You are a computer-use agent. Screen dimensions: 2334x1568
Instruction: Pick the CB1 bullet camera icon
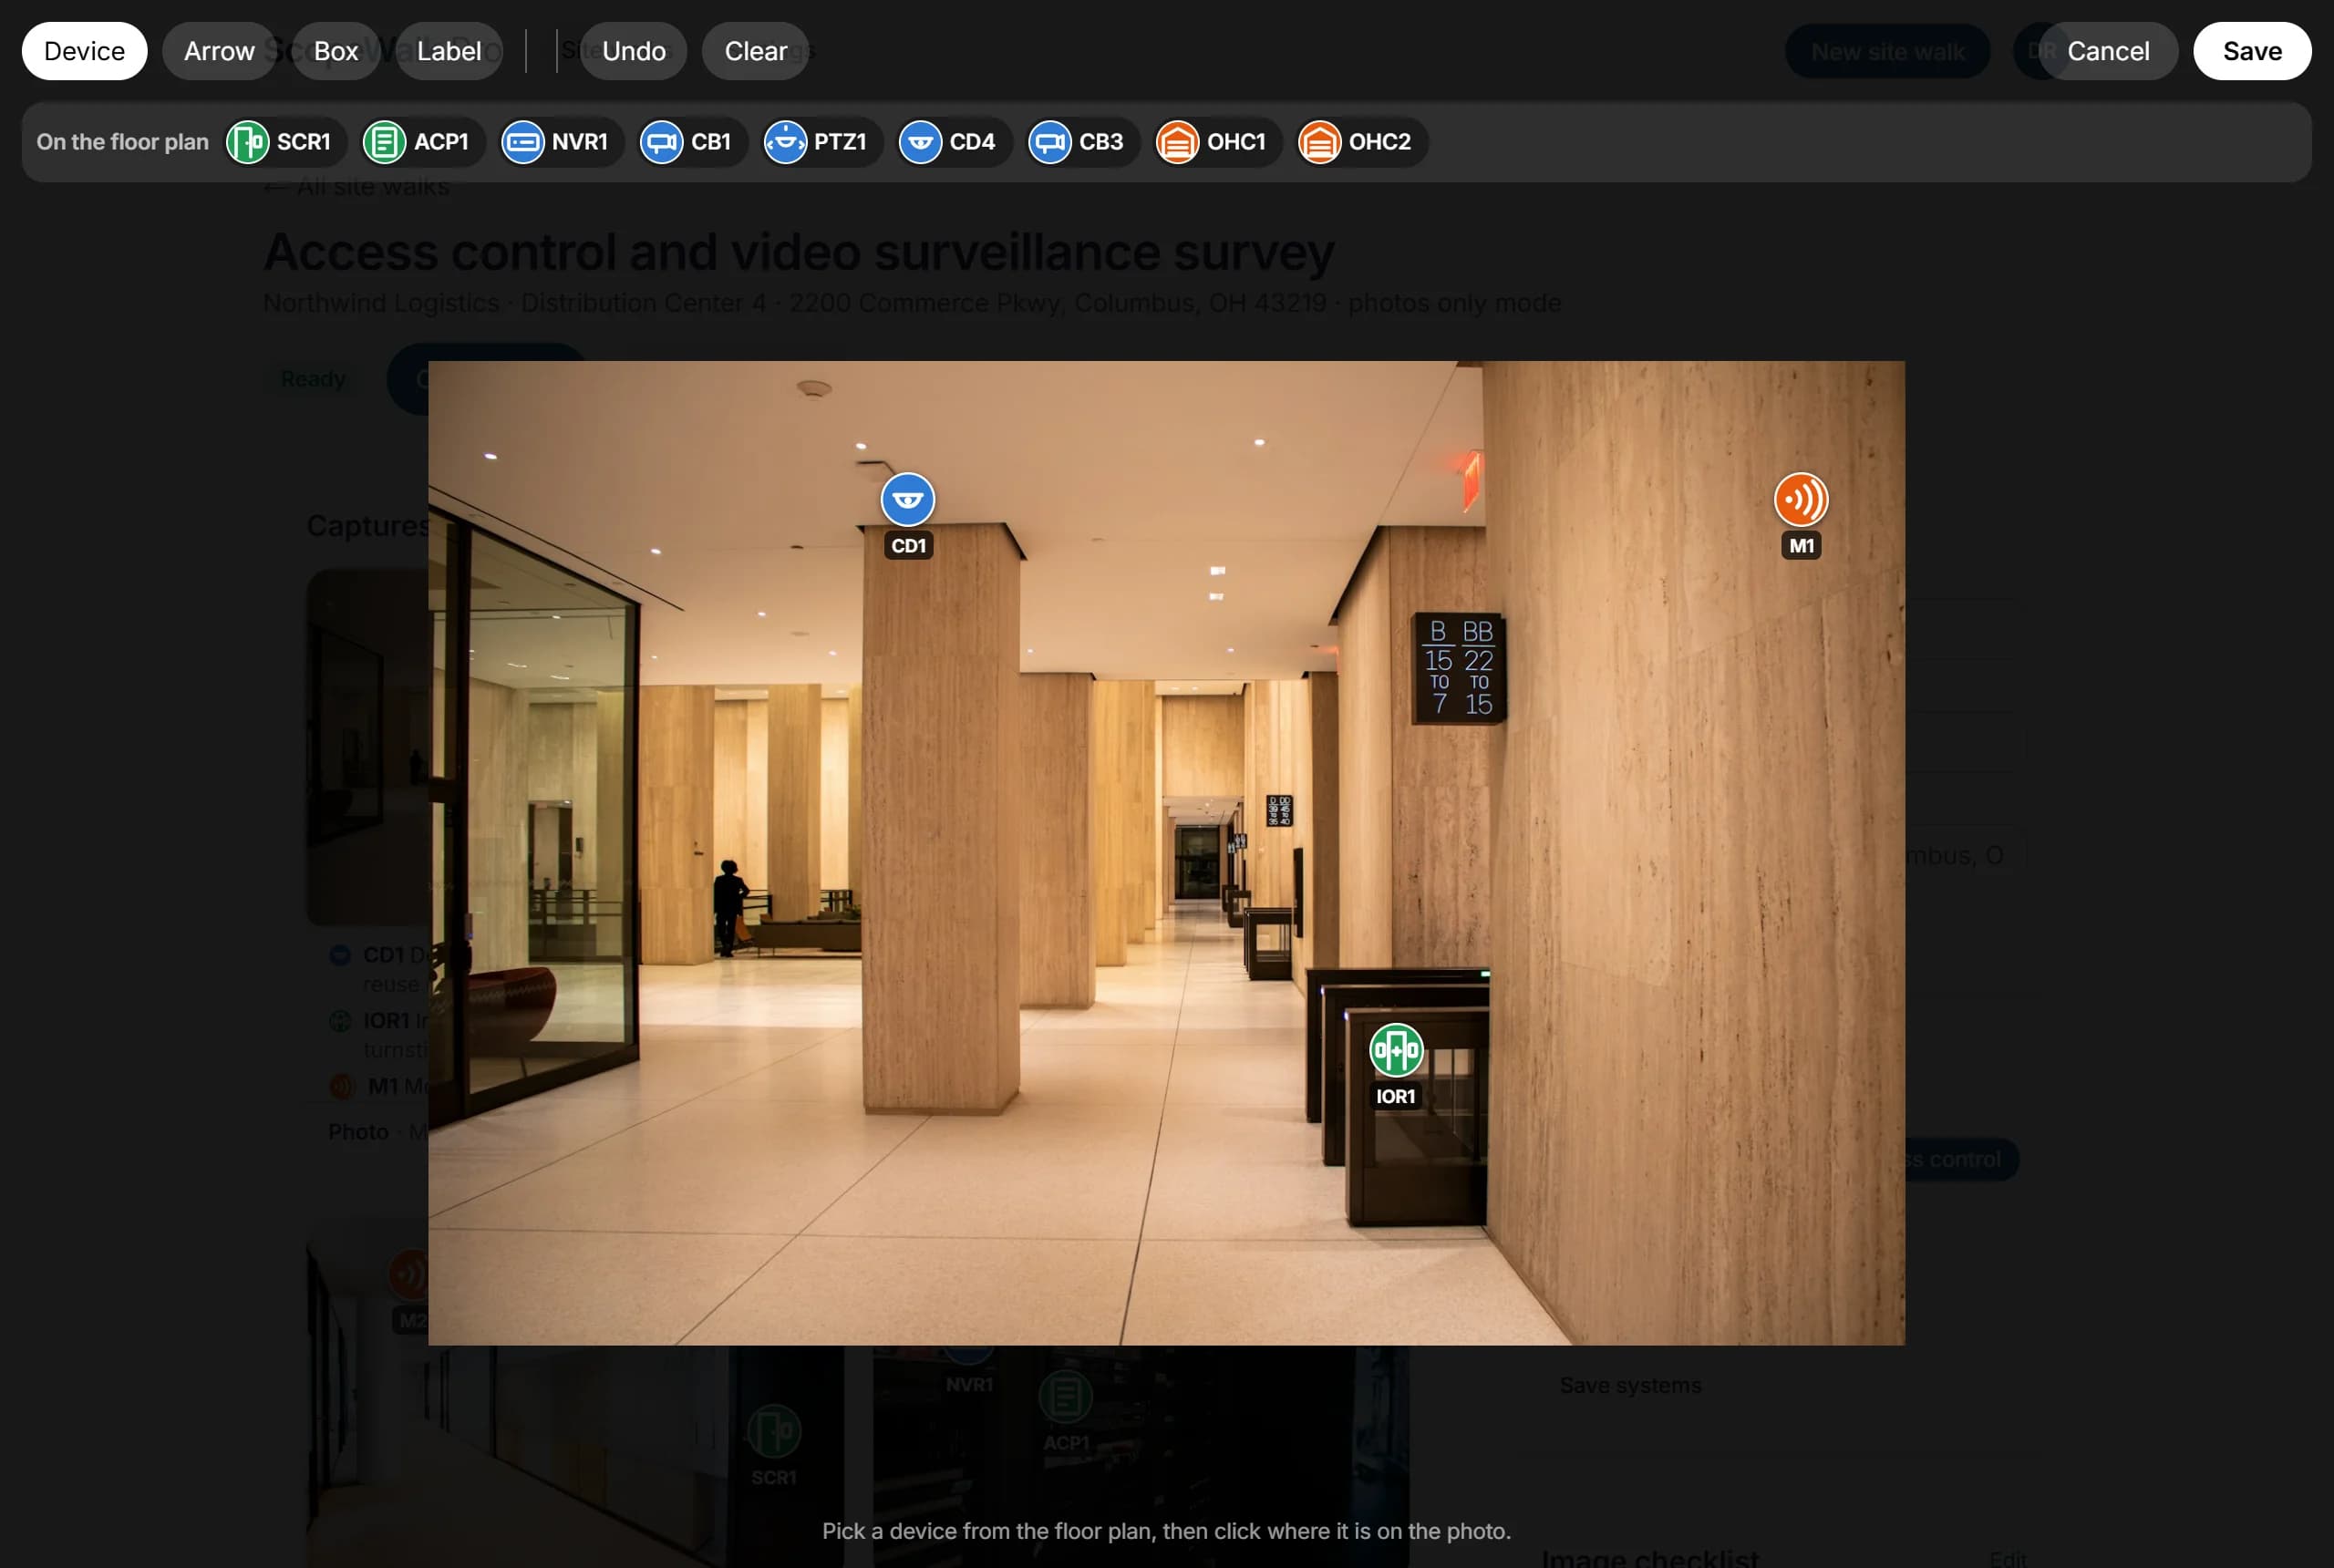click(x=661, y=142)
